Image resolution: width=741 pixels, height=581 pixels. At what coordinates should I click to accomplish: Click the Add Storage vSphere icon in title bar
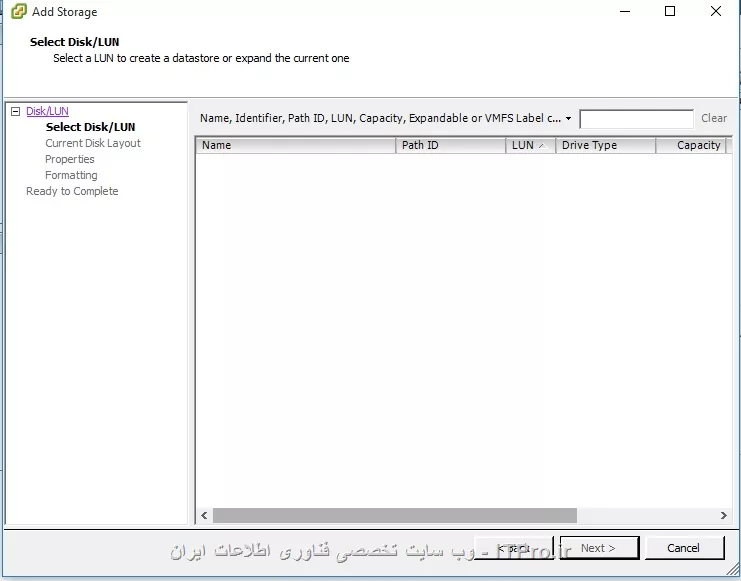18,11
